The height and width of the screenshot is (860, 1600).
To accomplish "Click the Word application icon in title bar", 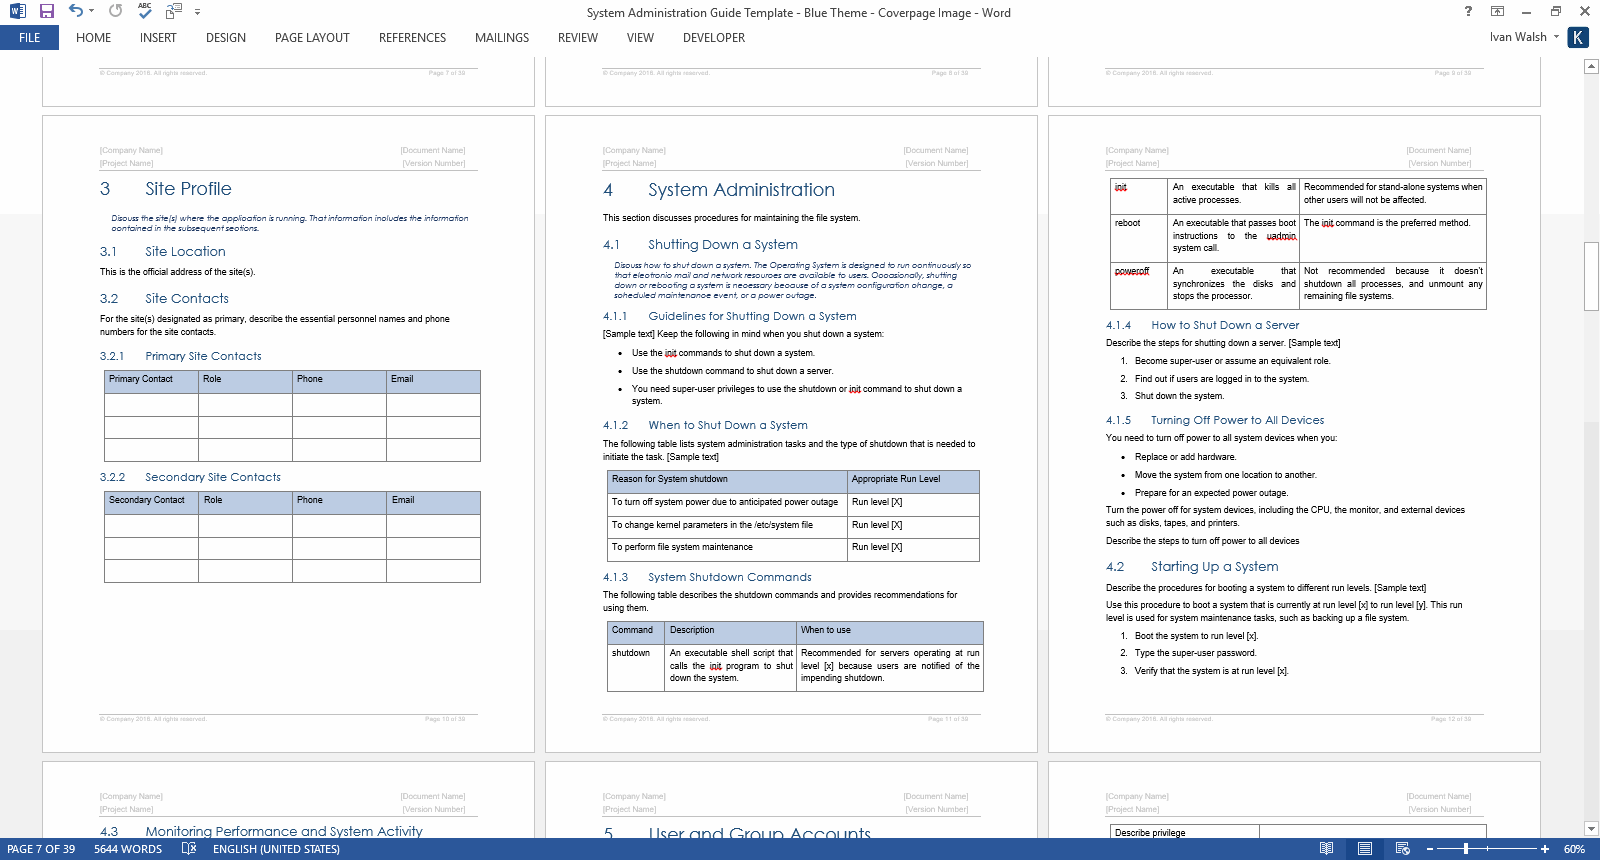I will 17,11.
